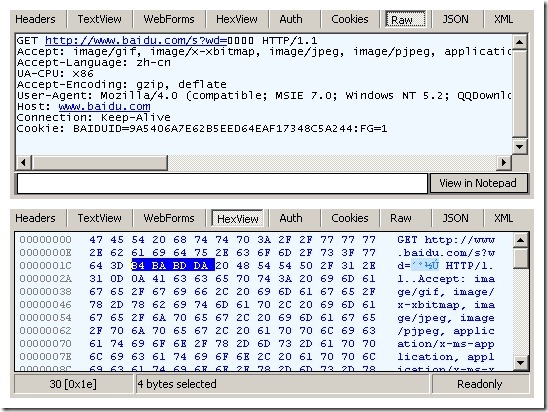Click ASCII text 'ge/gif, image/'
This screenshot has height=412, width=548.
coord(446,292)
